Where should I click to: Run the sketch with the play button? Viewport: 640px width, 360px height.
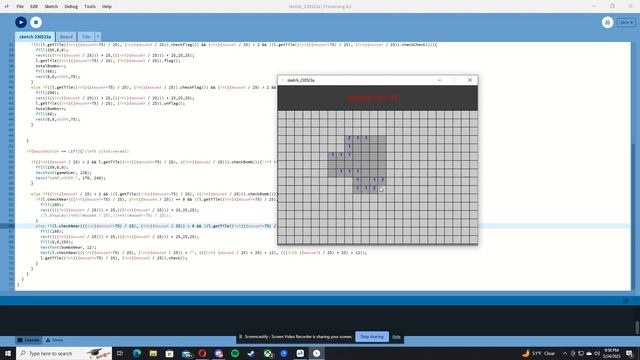click(x=21, y=22)
